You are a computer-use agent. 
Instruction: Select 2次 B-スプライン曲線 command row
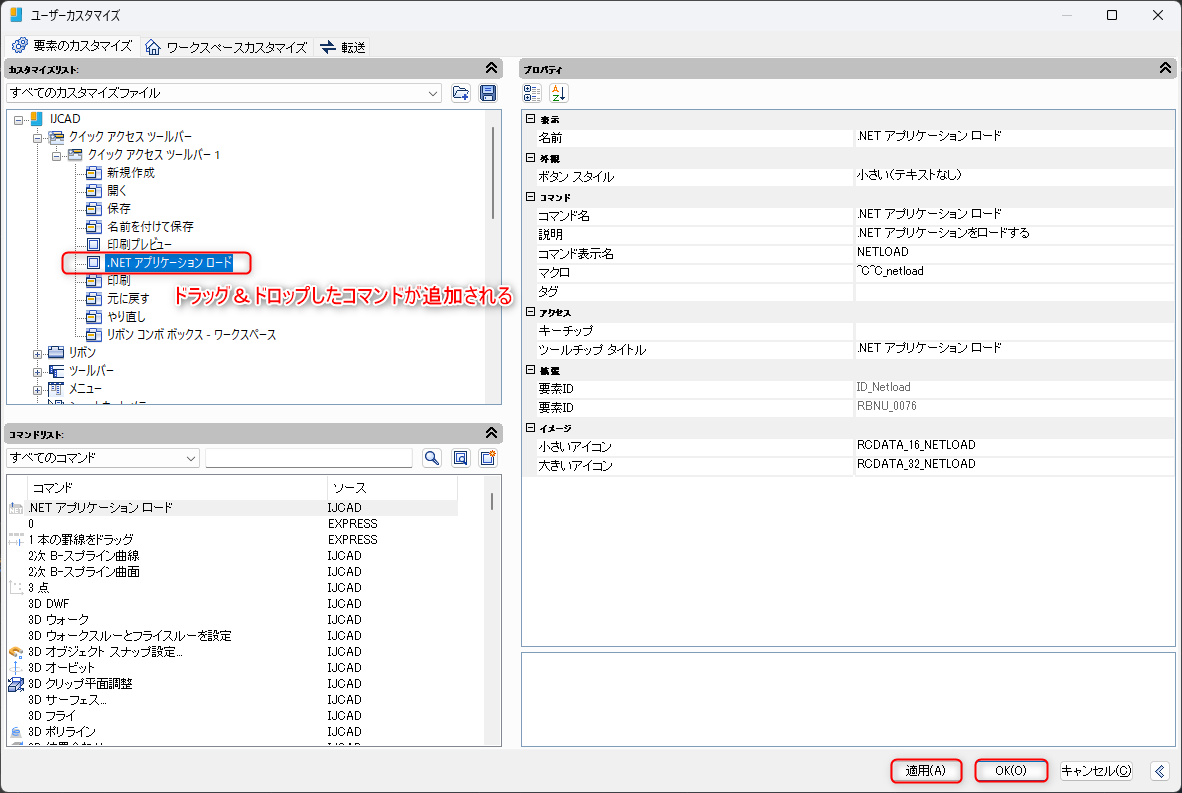pos(232,556)
